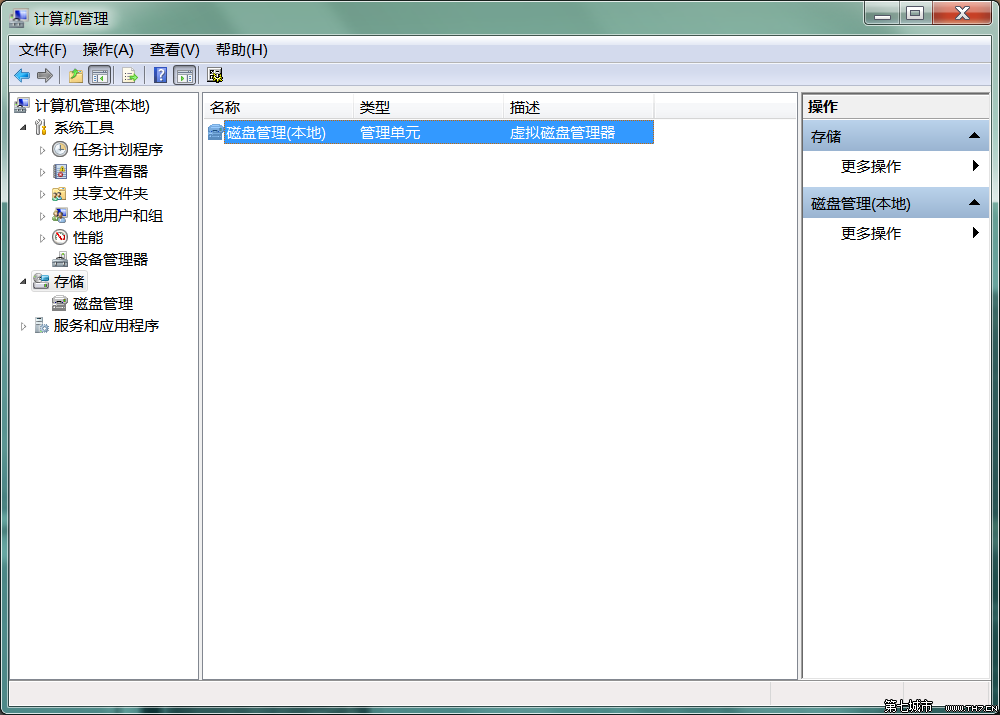
Task: Click the 事件查看器 icon in tree
Action: coord(60,172)
